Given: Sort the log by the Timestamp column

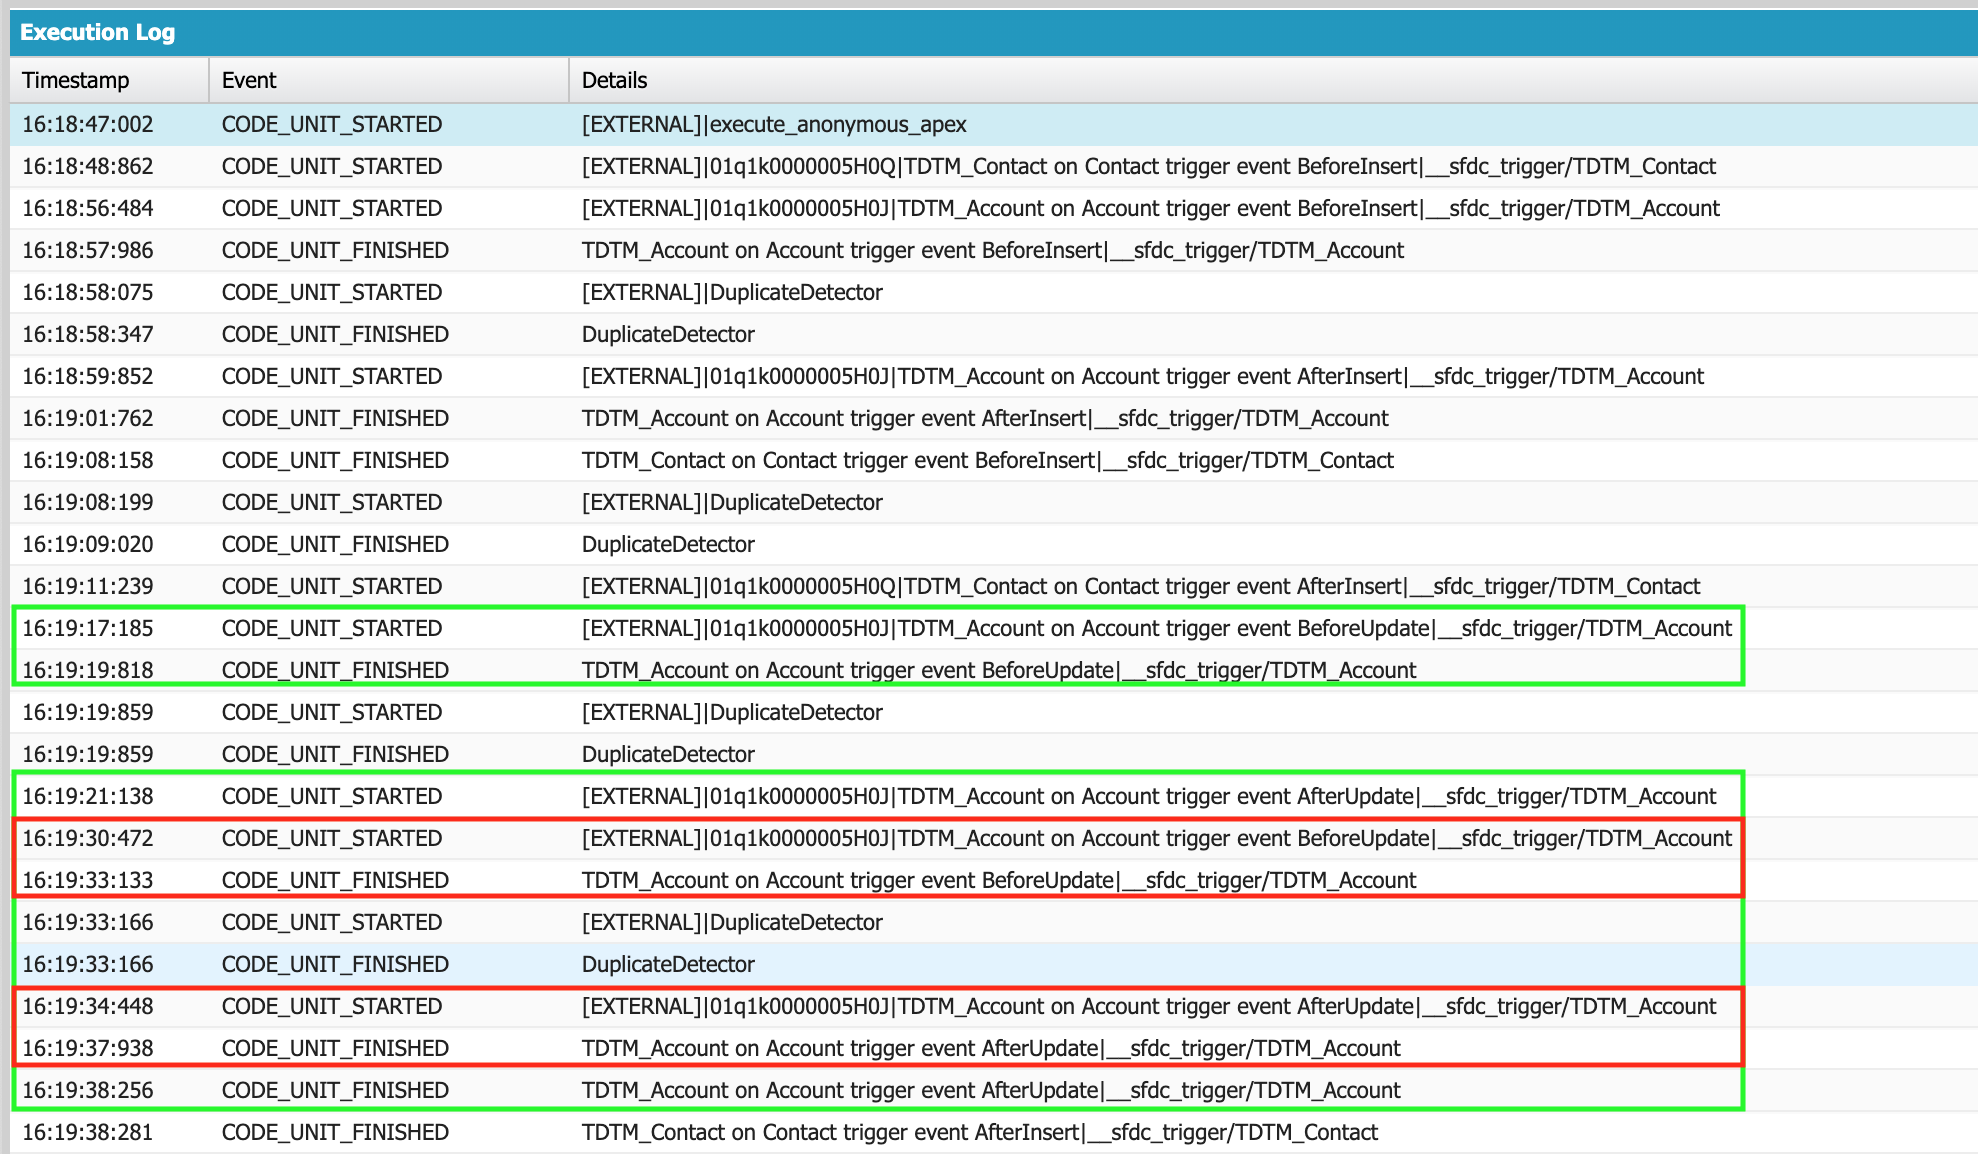Looking at the screenshot, I should click(75, 80).
